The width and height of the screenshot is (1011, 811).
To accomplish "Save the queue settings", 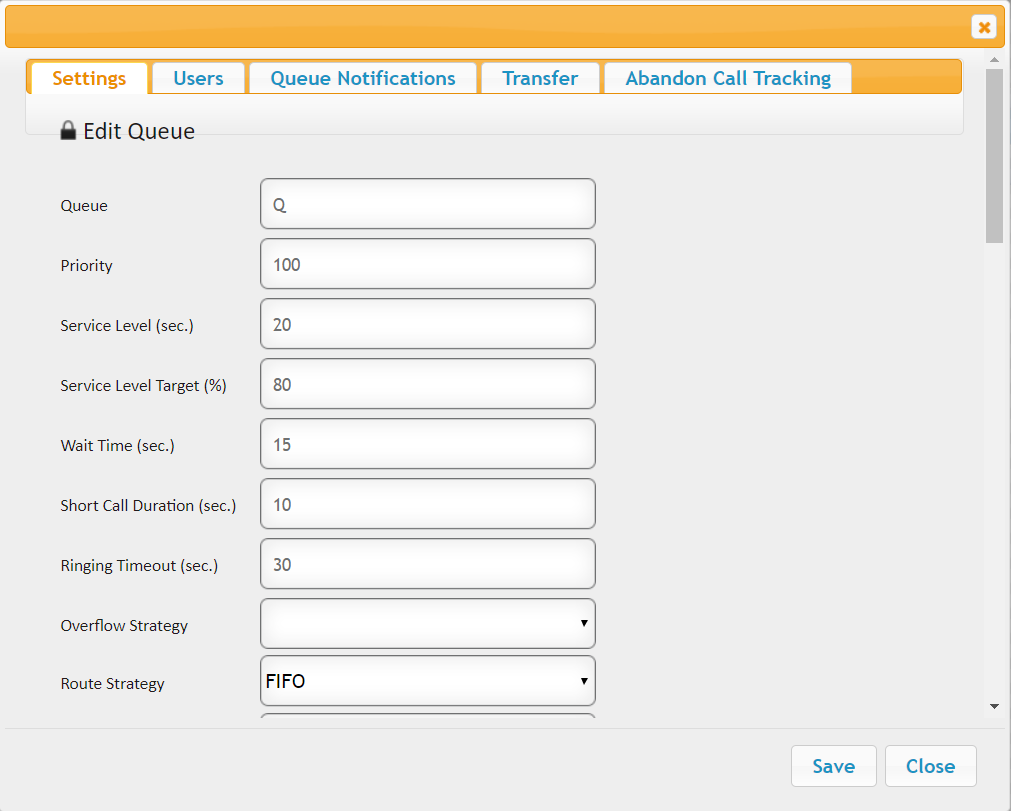I will (x=834, y=766).
